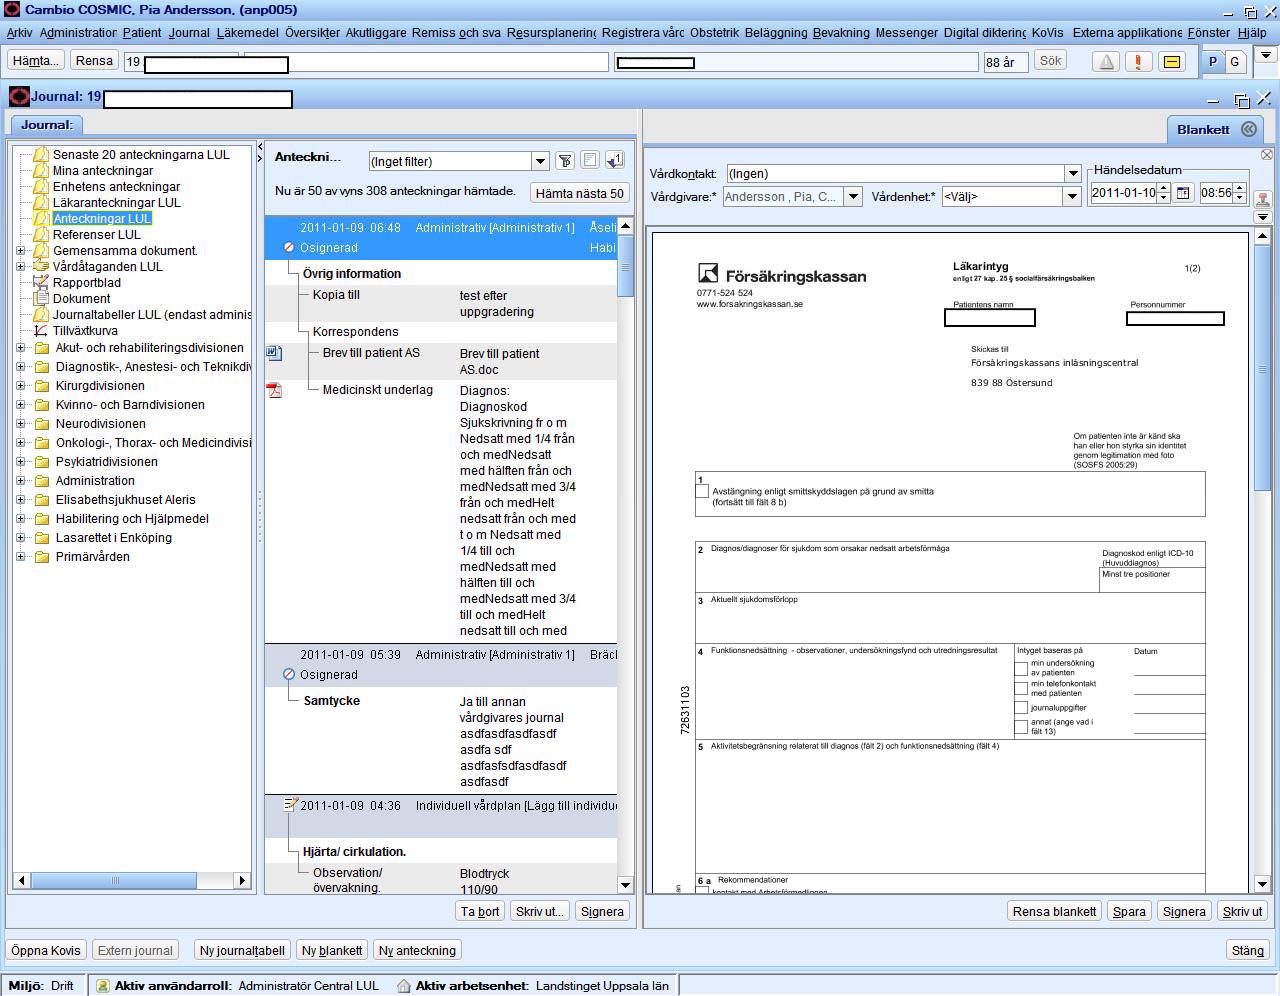Click the Osignerad icon on the 05:39 note
1280x996 pixels.
289,674
